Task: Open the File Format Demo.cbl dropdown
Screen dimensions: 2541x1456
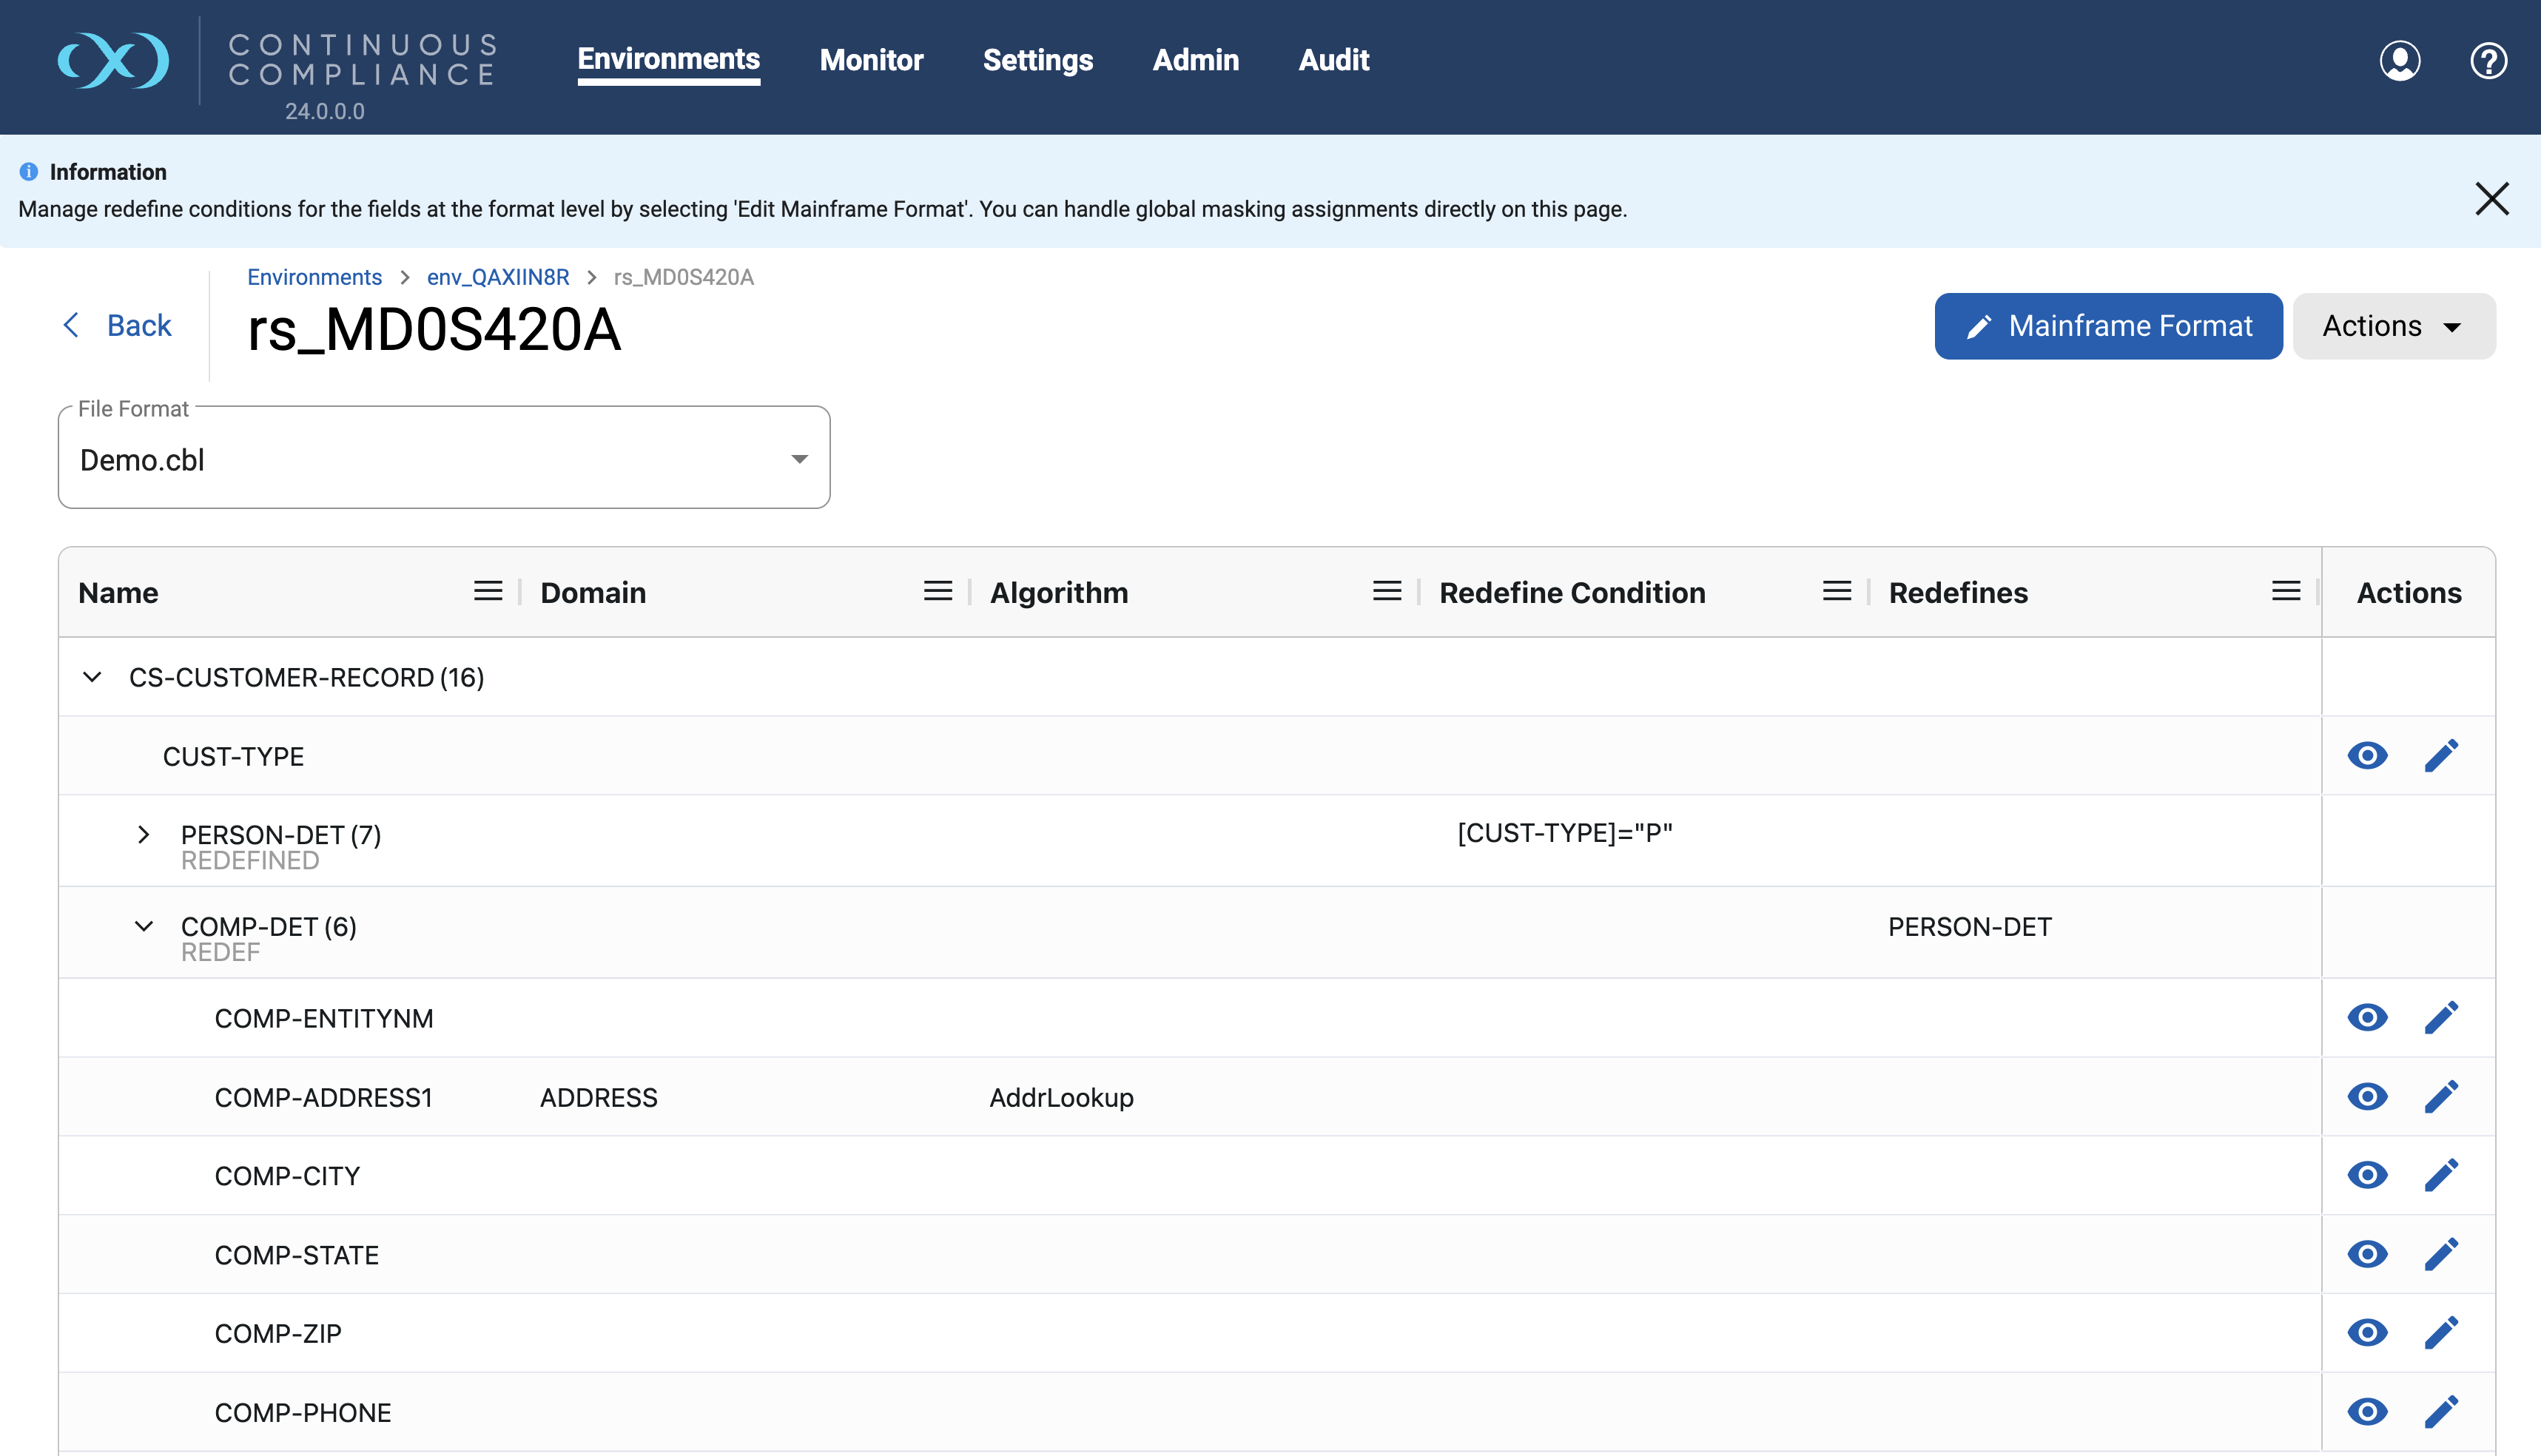Action: [x=444, y=459]
